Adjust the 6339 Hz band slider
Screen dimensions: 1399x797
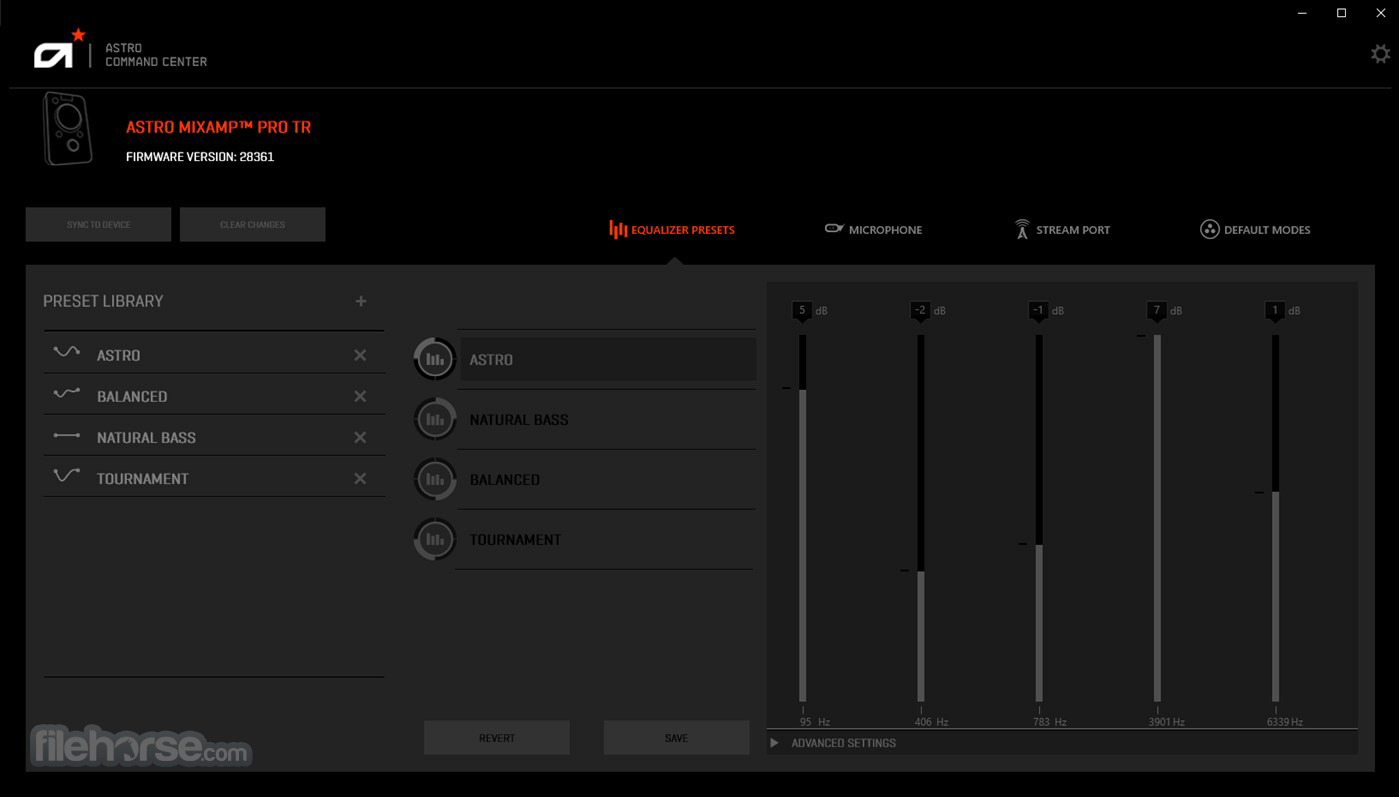(x=1275, y=518)
